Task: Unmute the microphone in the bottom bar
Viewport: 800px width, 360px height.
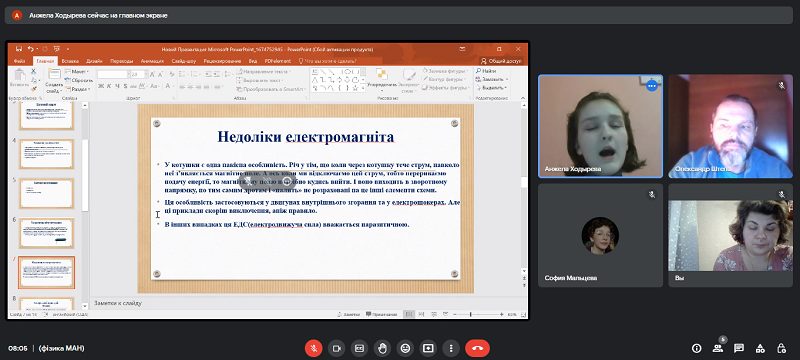Action: coord(313,348)
